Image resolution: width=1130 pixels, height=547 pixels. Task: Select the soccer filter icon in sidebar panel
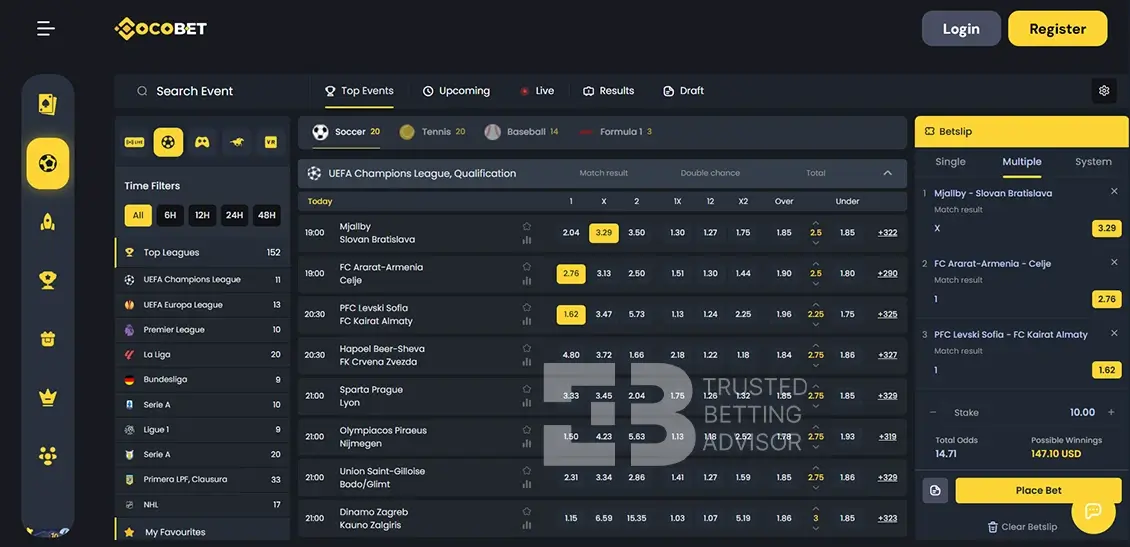point(169,142)
